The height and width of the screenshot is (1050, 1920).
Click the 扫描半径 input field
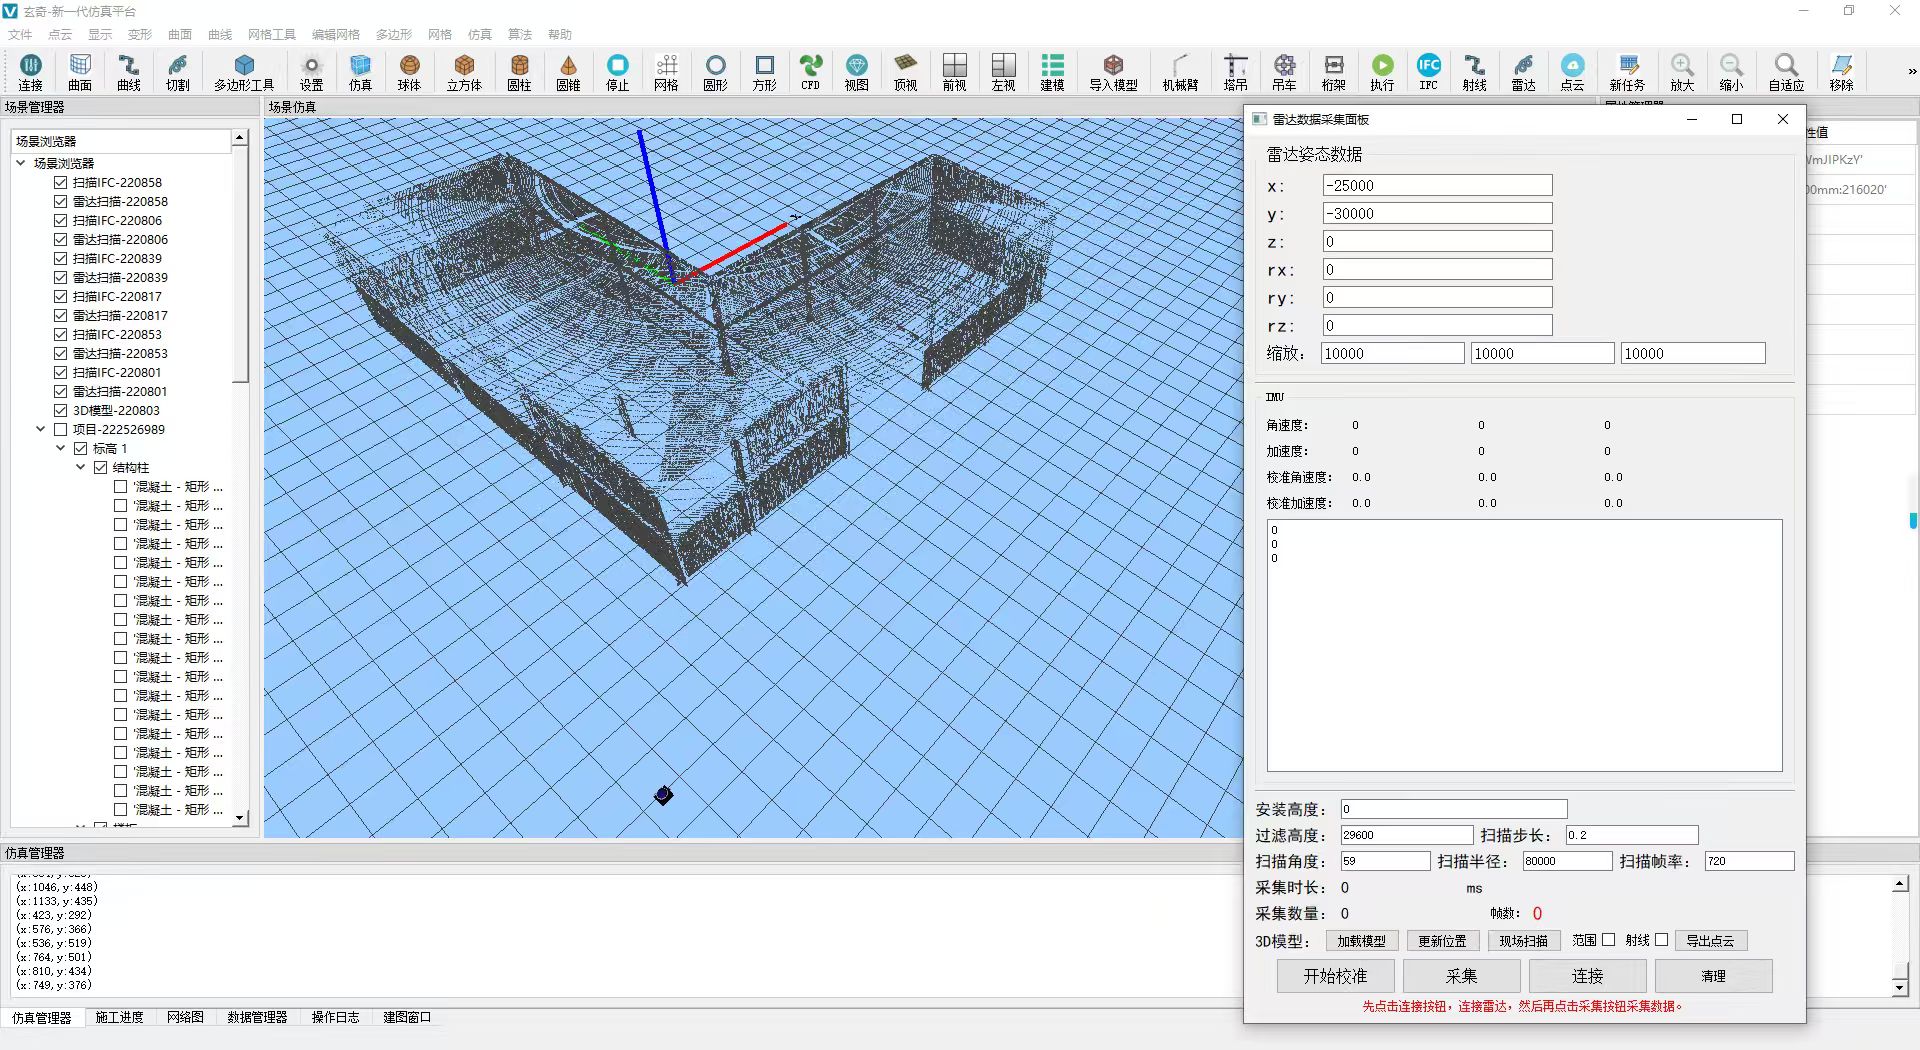(1566, 861)
